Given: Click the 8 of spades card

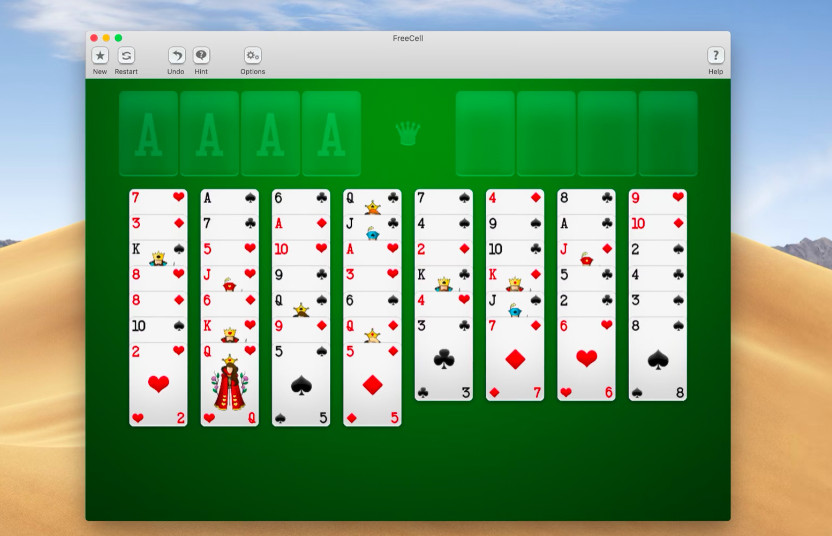Looking at the screenshot, I should [x=657, y=360].
